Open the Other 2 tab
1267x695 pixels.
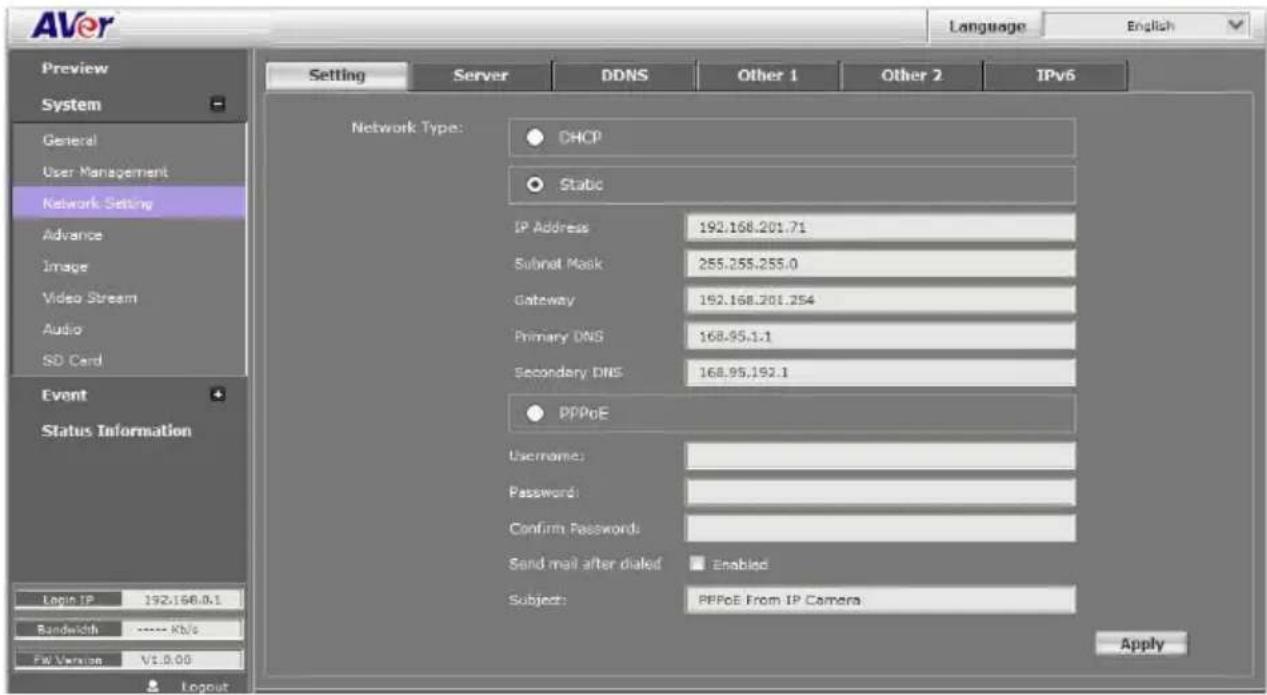pyautogui.click(x=912, y=76)
